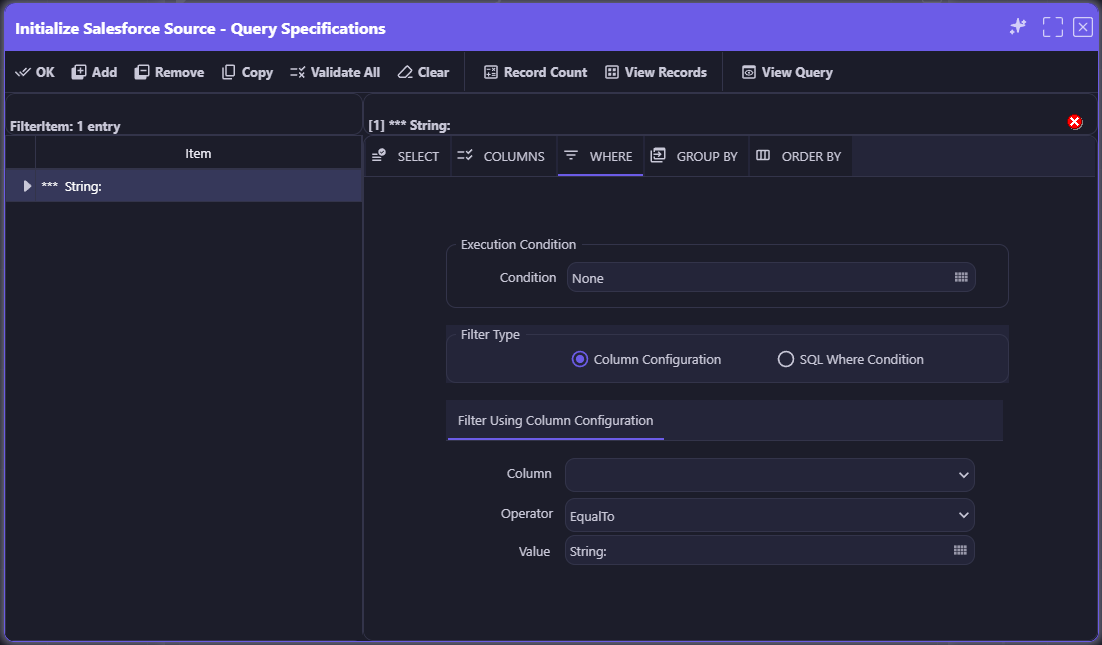Click the OK checkmark button

tap(35, 72)
